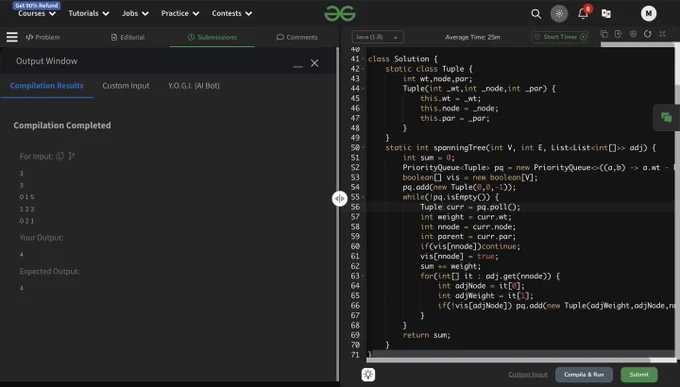Click the lightbulb button below editor
This screenshot has width=680, height=387.
368,374
